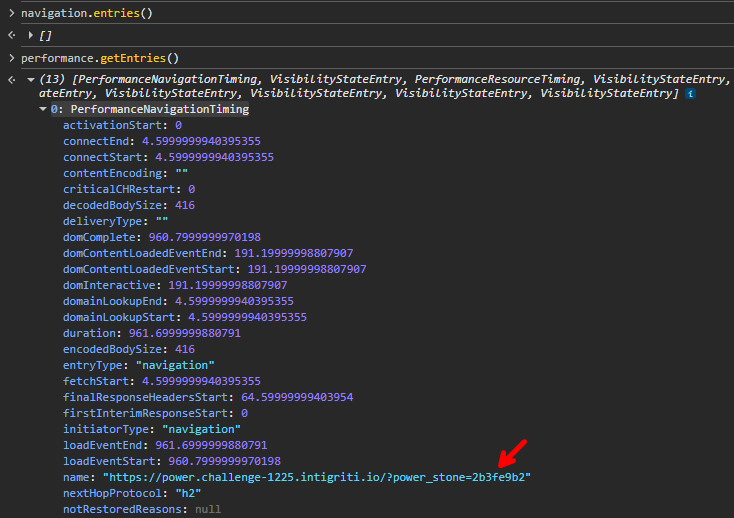Select the notRestoredReasons: null row
This screenshot has height=518, width=734.
click(x=142, y=509)
